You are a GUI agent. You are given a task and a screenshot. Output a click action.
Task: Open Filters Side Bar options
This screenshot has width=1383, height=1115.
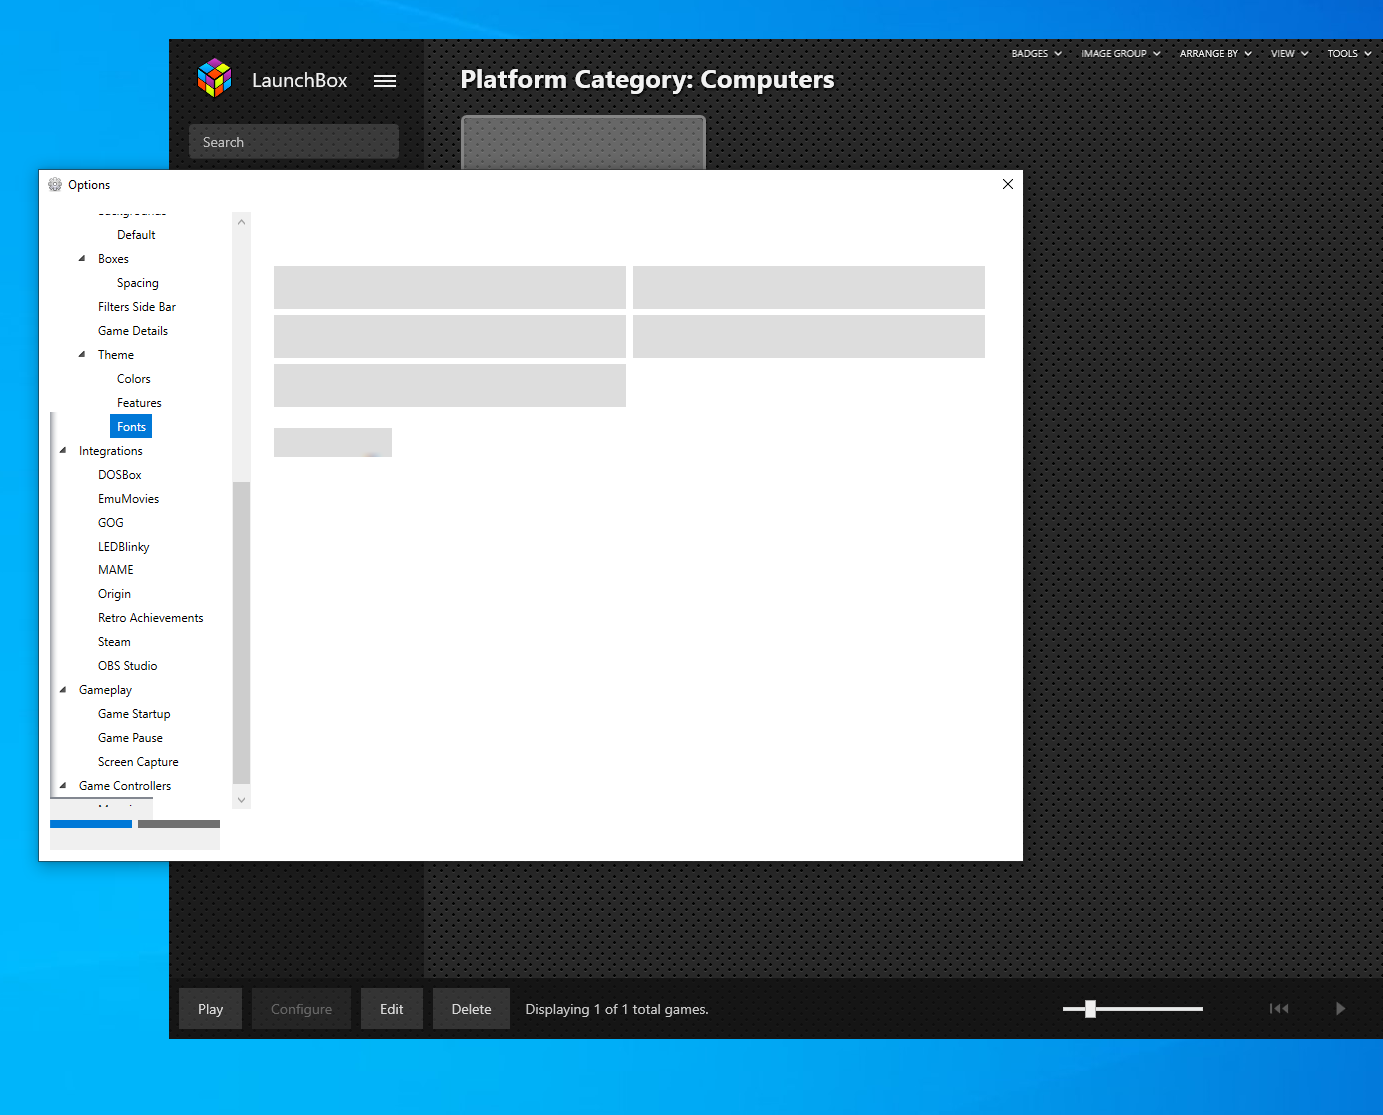tap(137, 307)
